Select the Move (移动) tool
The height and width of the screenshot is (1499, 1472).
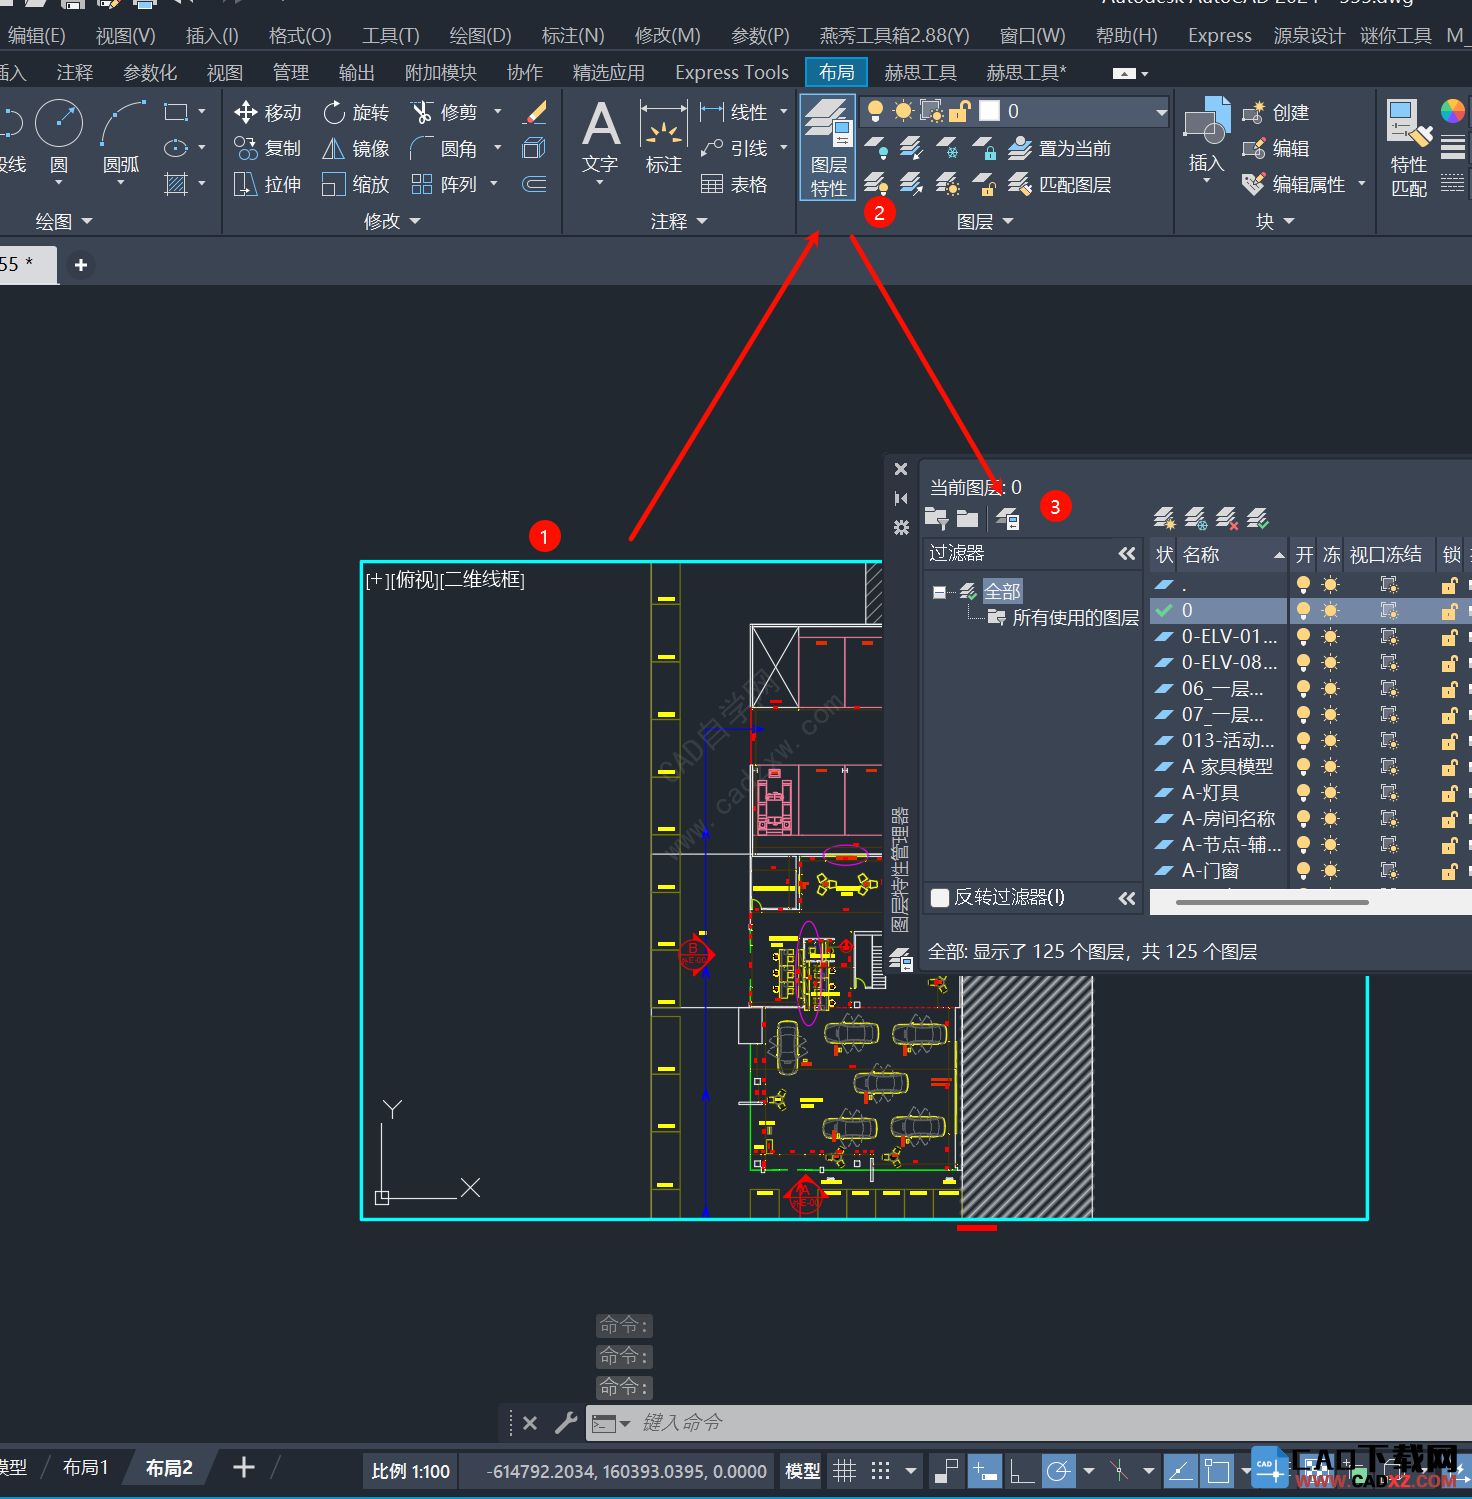click(267, 112)
